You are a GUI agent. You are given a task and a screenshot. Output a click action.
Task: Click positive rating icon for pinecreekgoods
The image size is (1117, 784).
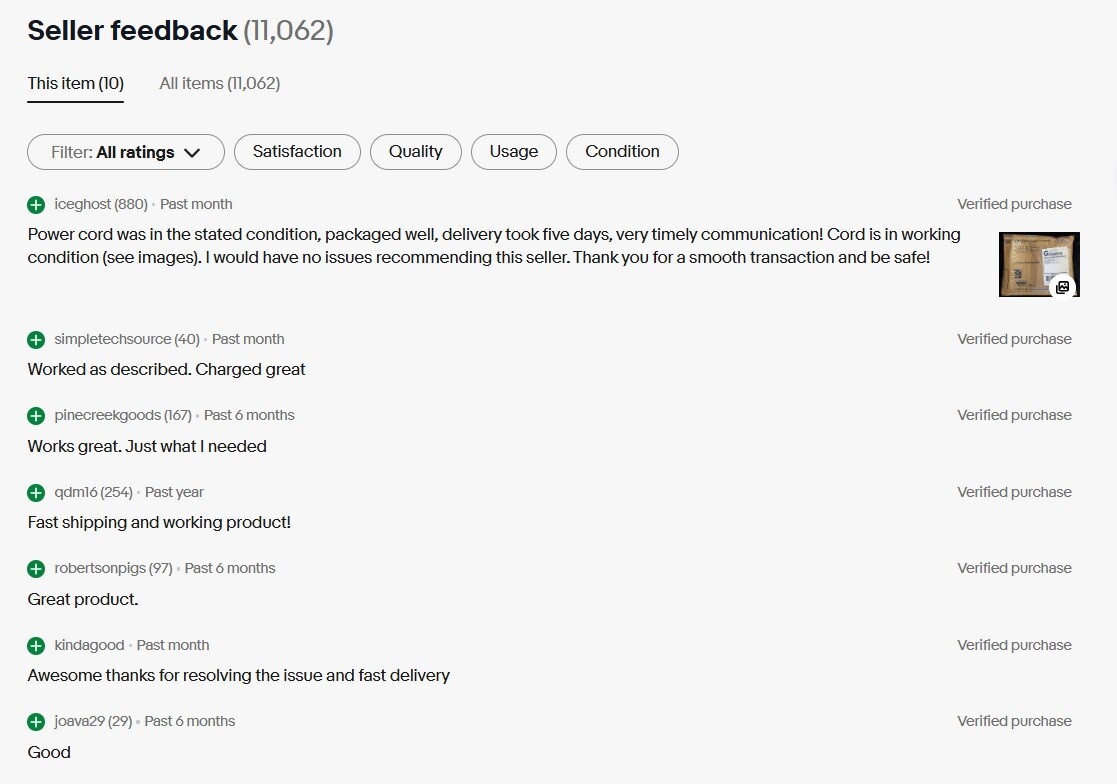[36, 416]
